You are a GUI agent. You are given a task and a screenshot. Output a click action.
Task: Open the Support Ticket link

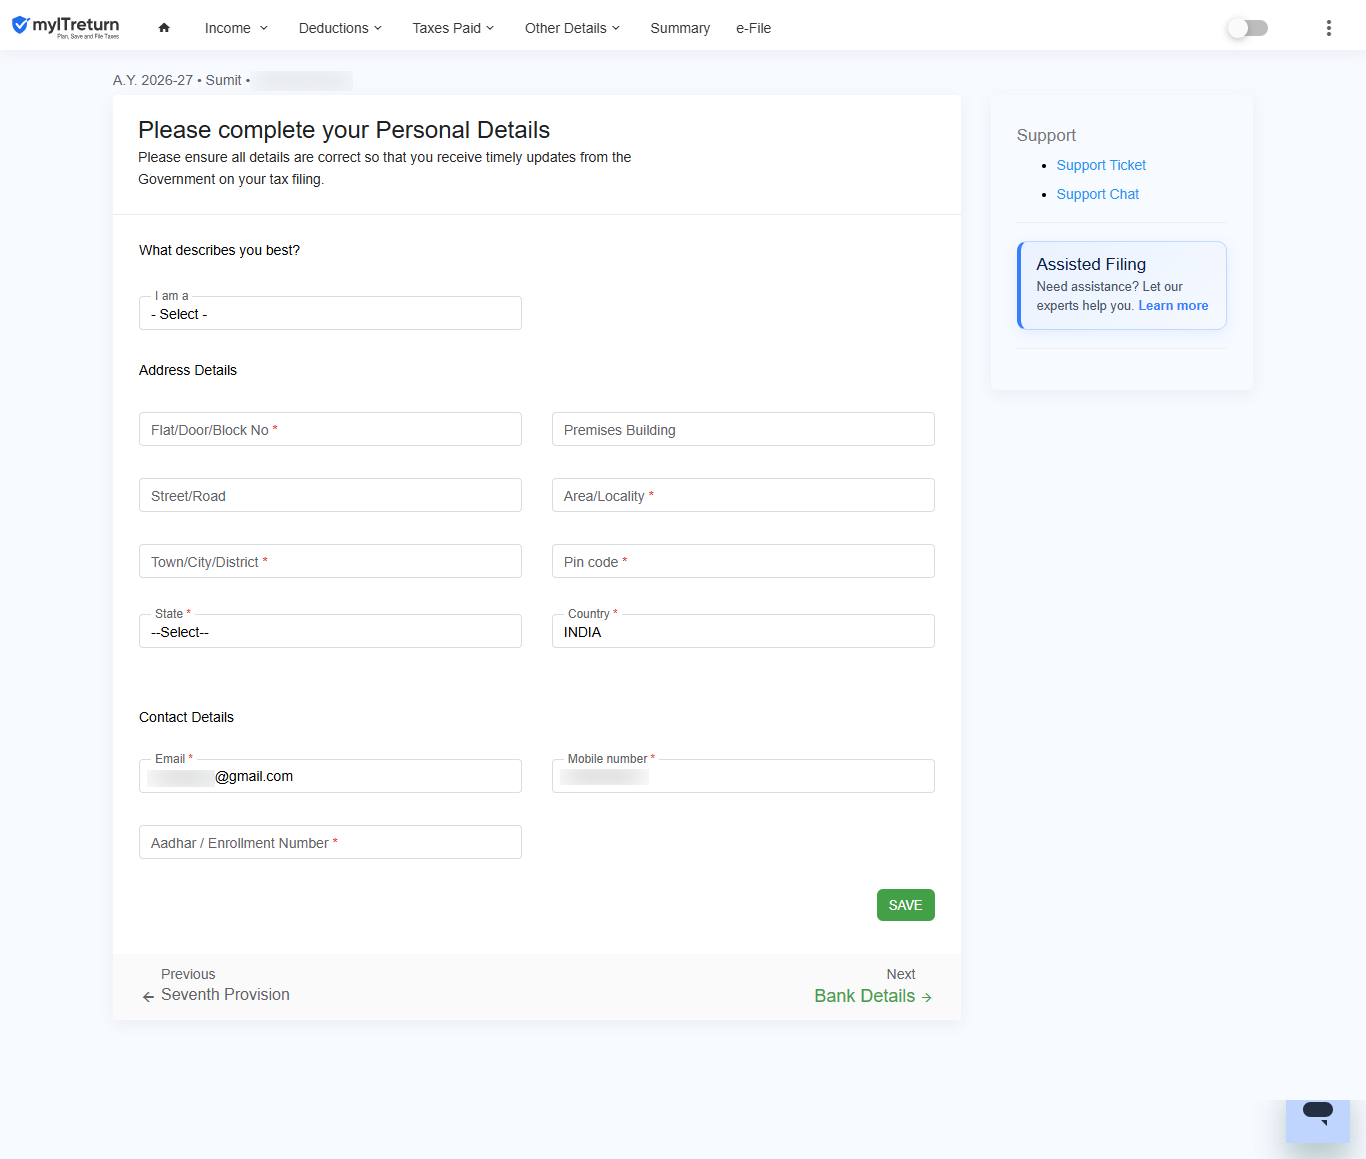pos(1101,165)
